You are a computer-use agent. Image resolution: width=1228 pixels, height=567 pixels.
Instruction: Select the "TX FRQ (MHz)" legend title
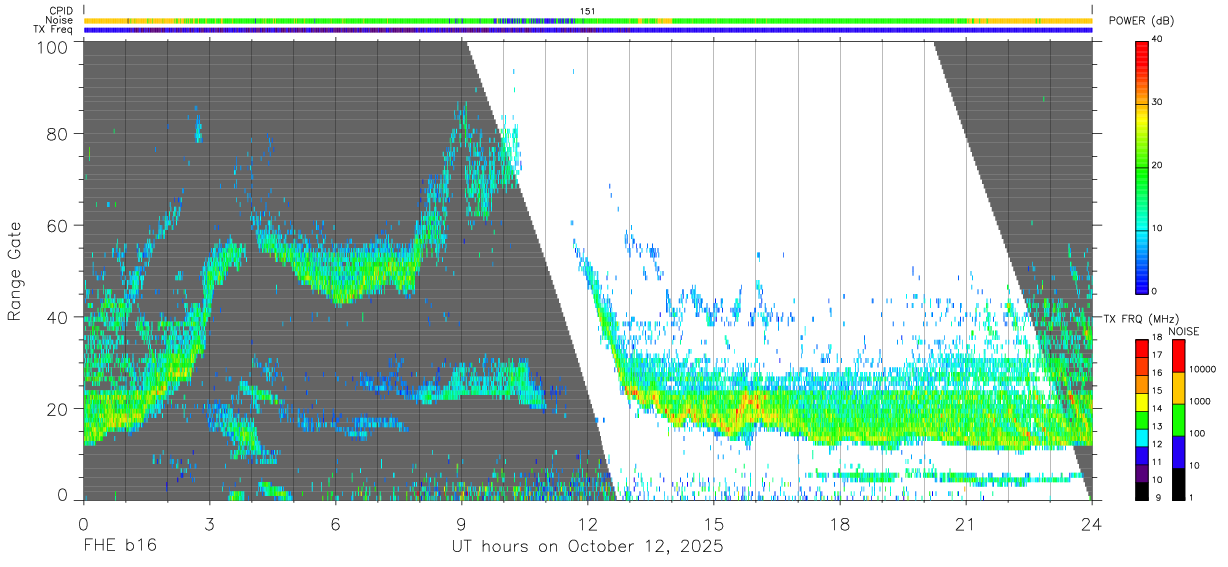1140,318
